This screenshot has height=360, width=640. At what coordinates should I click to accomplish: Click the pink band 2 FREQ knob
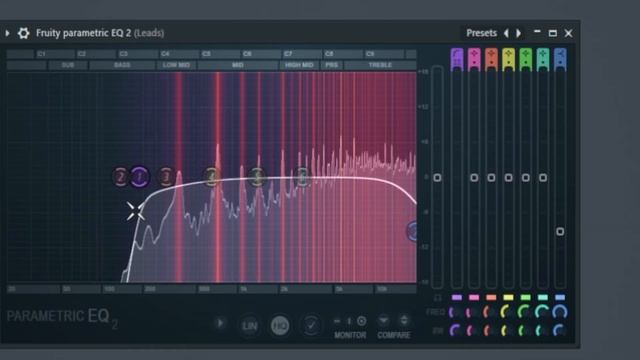pos(473,313)
